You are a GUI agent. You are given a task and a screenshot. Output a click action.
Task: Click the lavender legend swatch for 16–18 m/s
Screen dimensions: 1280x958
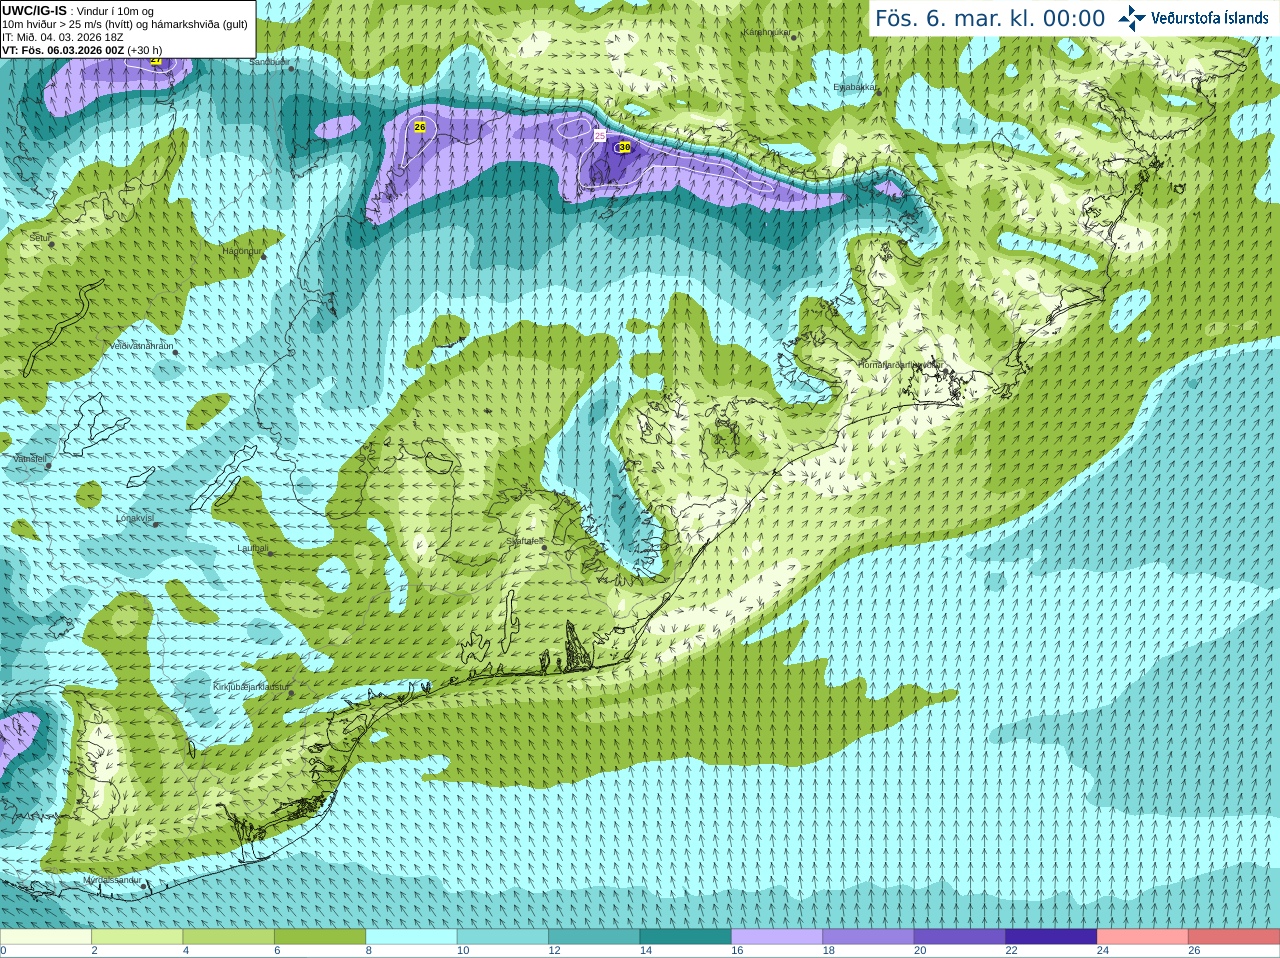[777, 937]
